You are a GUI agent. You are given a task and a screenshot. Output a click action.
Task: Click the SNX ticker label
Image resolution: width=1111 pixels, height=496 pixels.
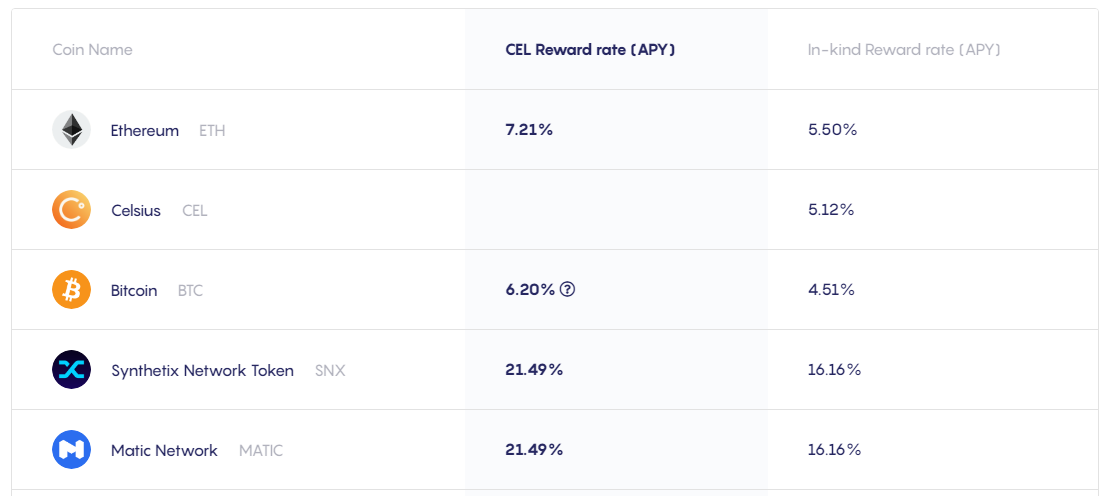tap(330, 371)
